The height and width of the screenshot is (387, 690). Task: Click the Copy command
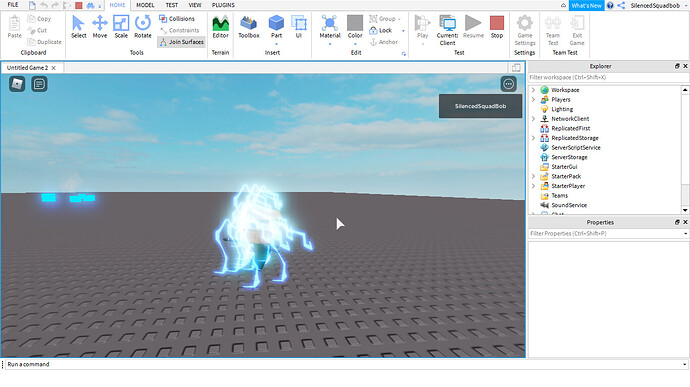click(x=39, y=19)
